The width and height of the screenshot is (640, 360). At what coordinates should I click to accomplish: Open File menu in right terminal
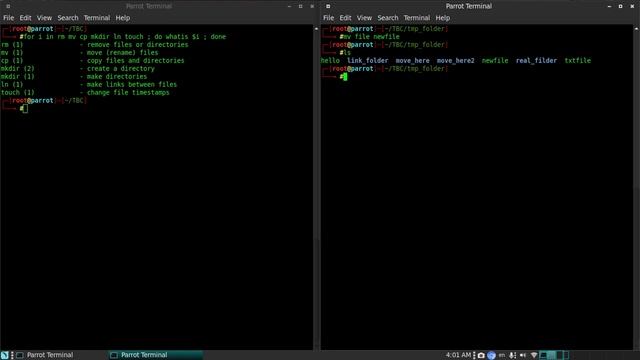pos(329,18)
